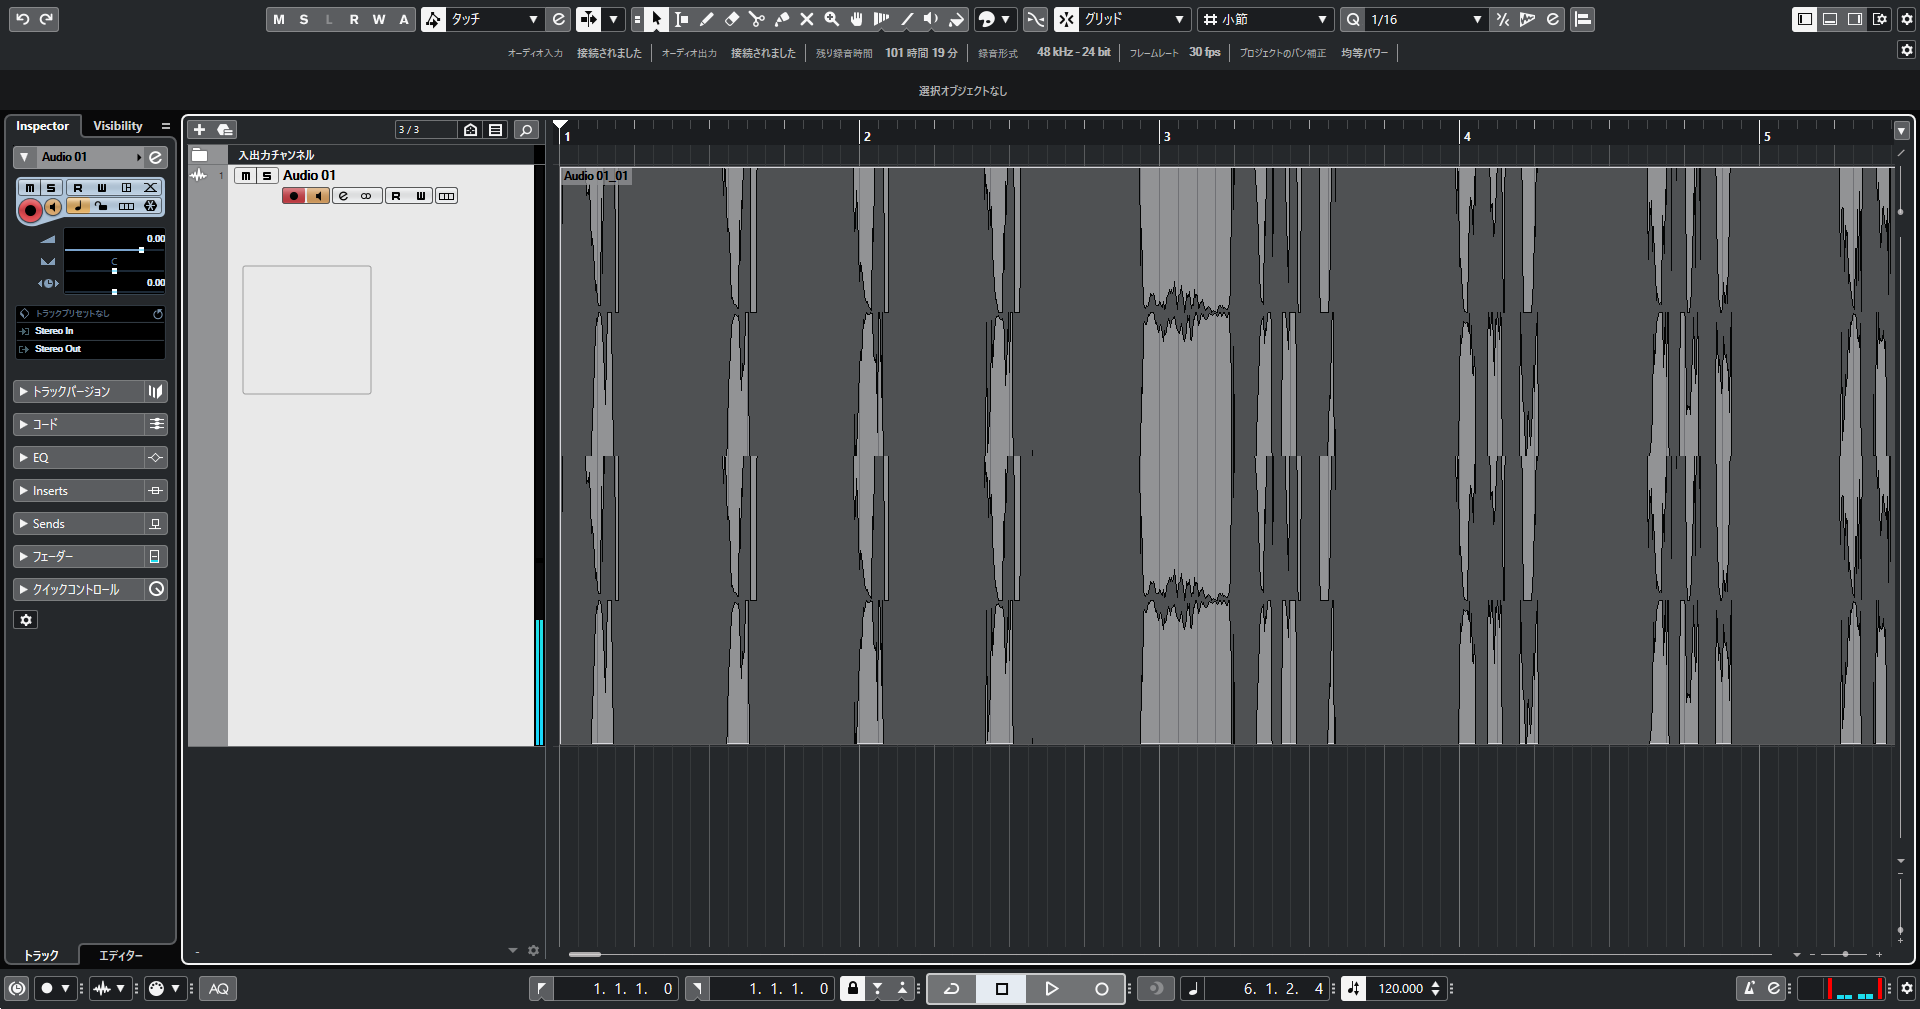Open the track search magnifier

[x=526, y=130]
